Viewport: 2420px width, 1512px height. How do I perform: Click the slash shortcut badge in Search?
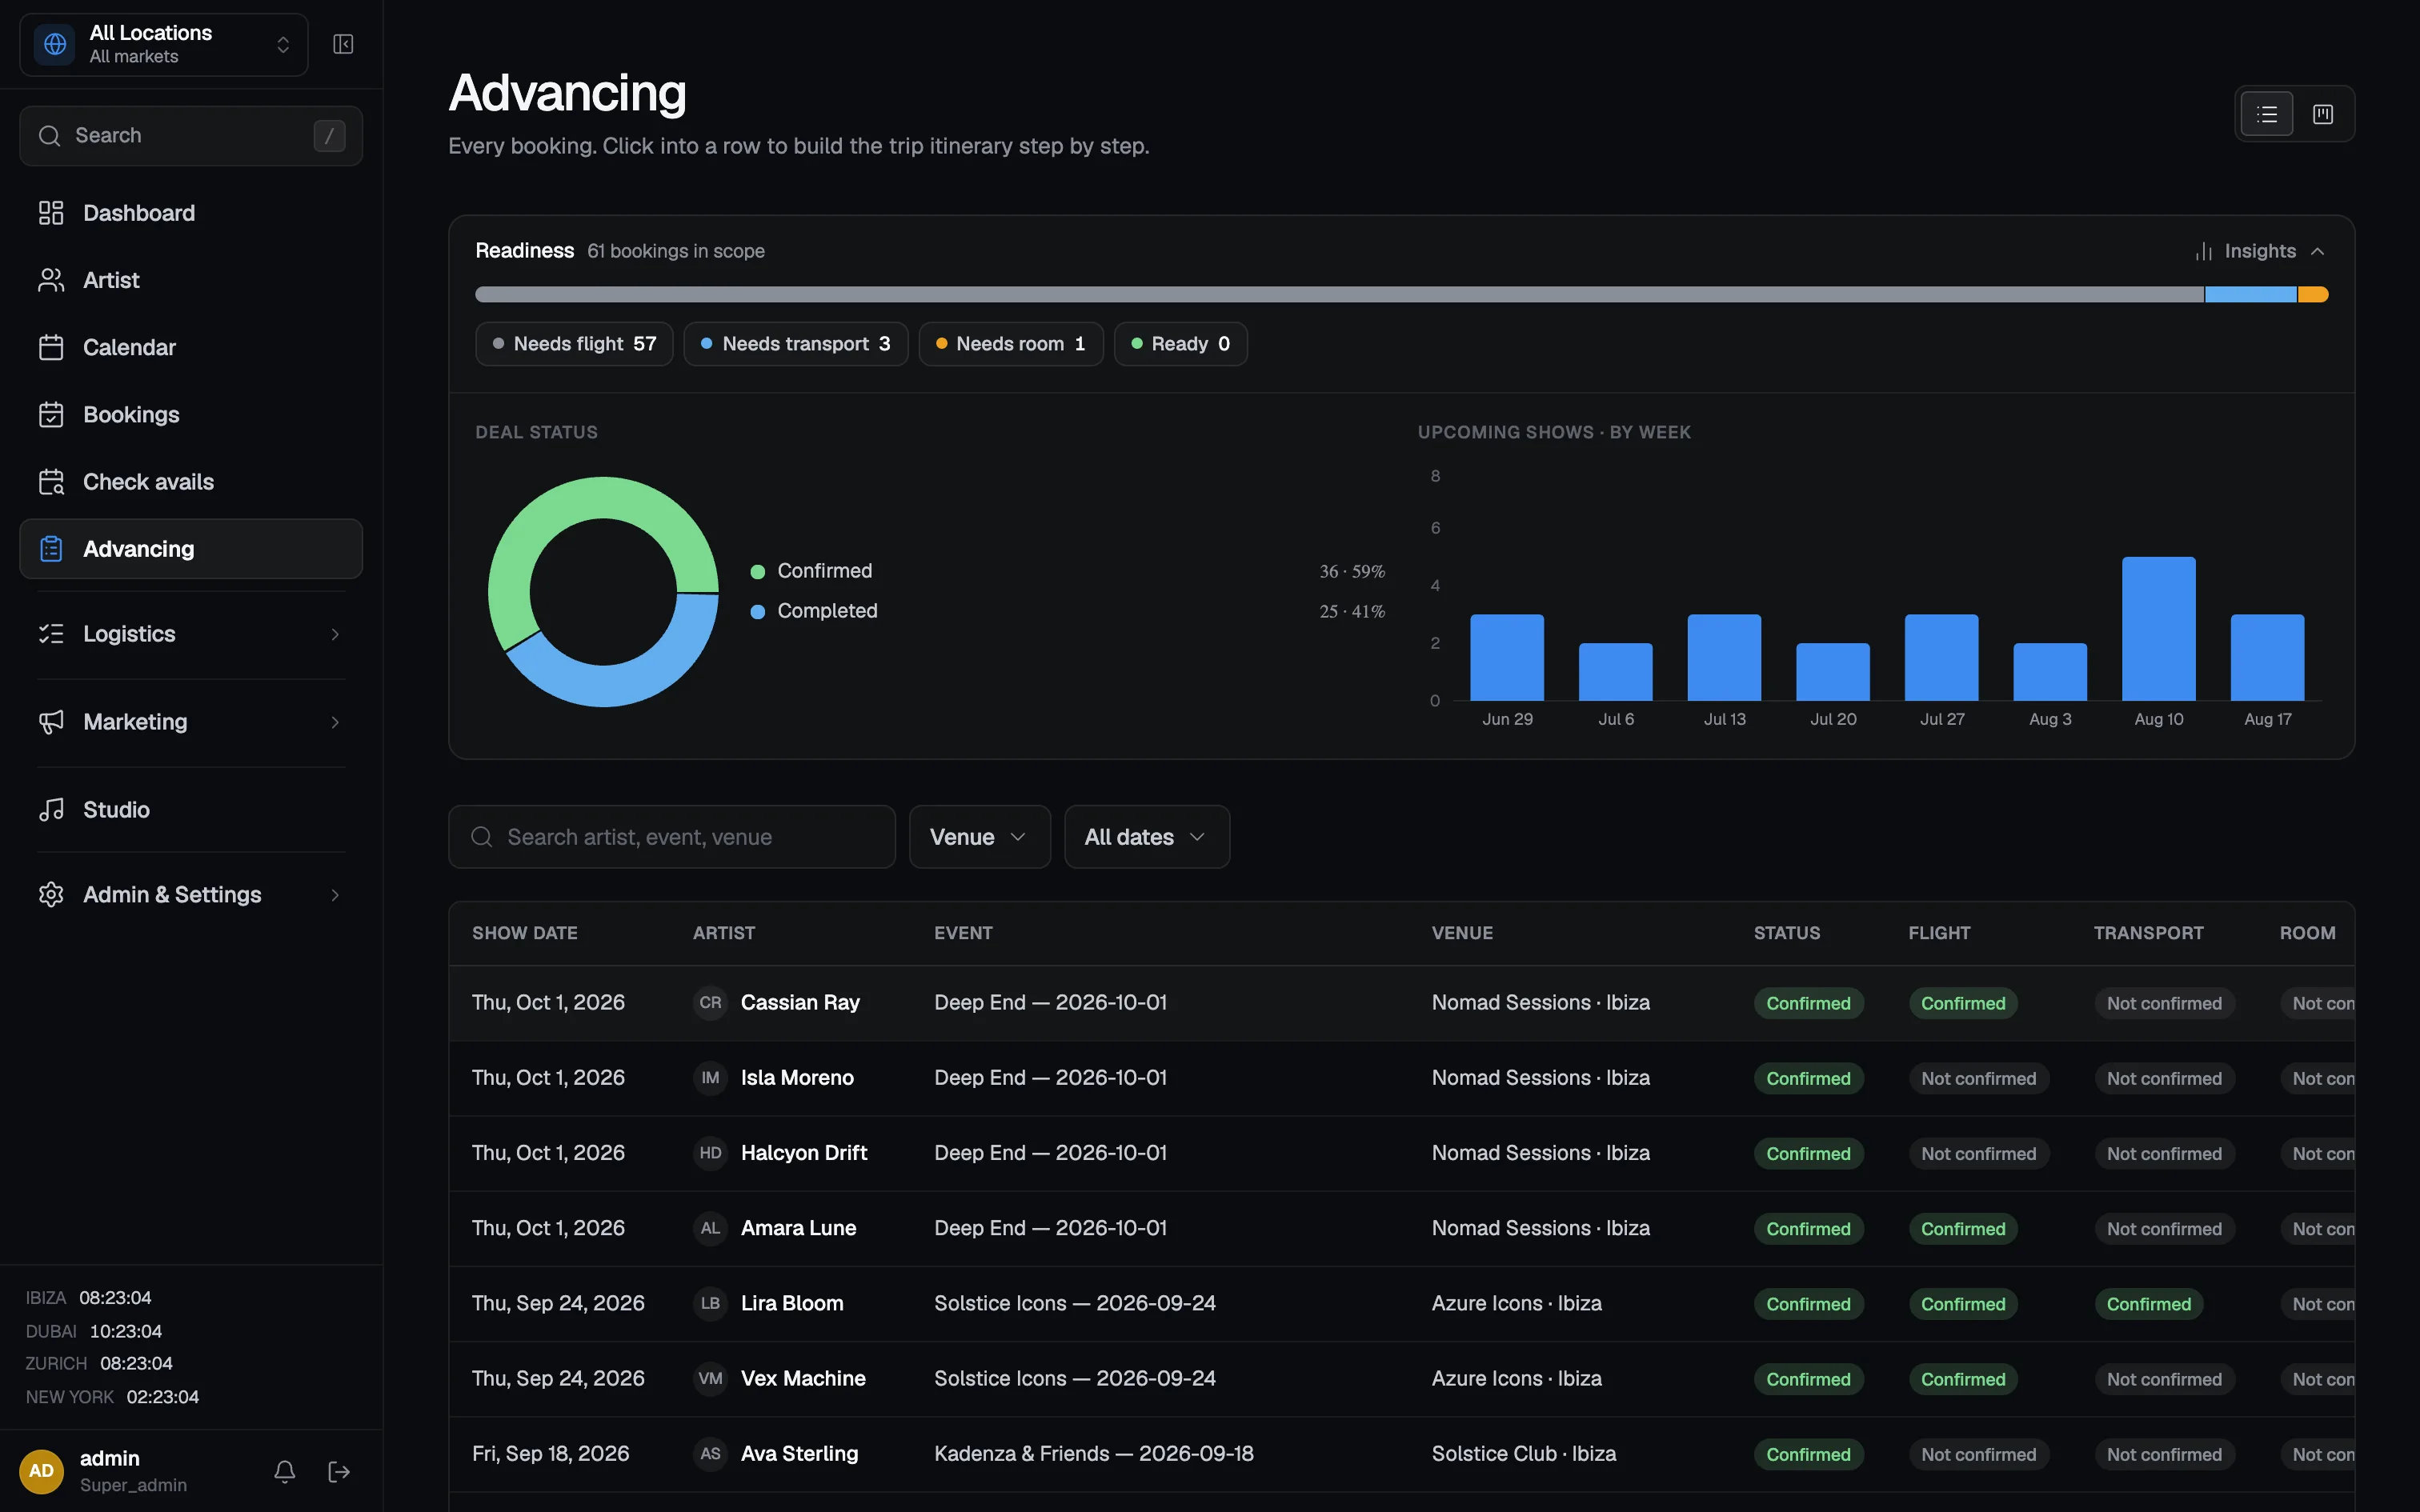click(329, 136)
